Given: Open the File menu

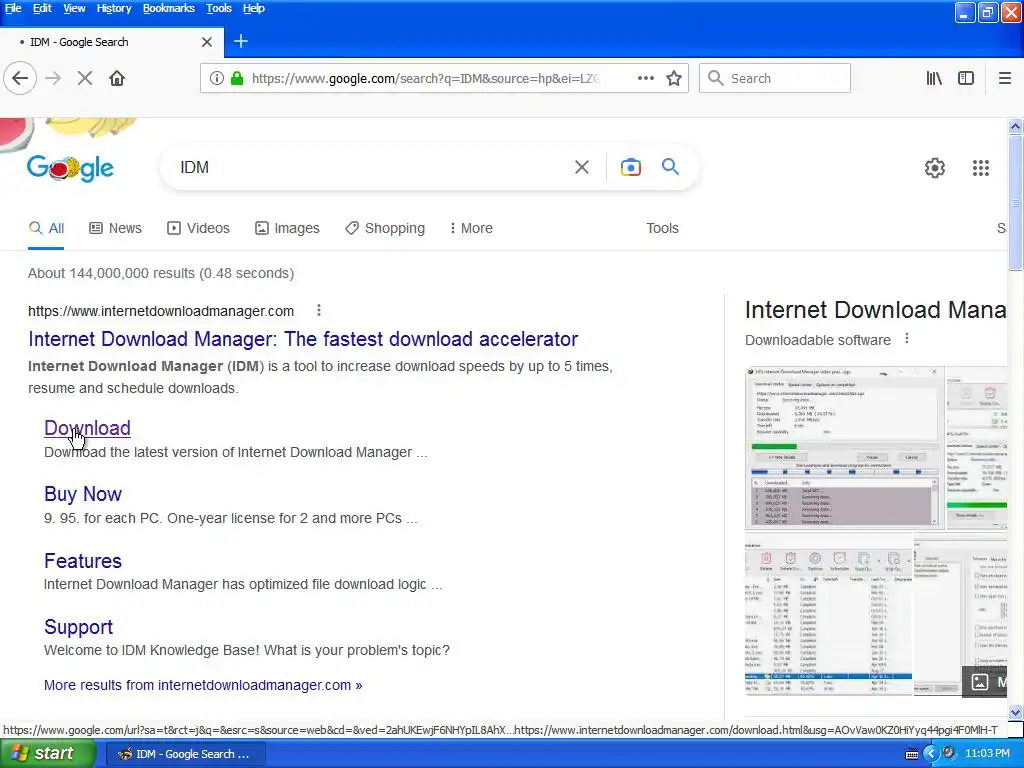Looking at the screenshot, I should pyautogui.click(x=13, y=8).
